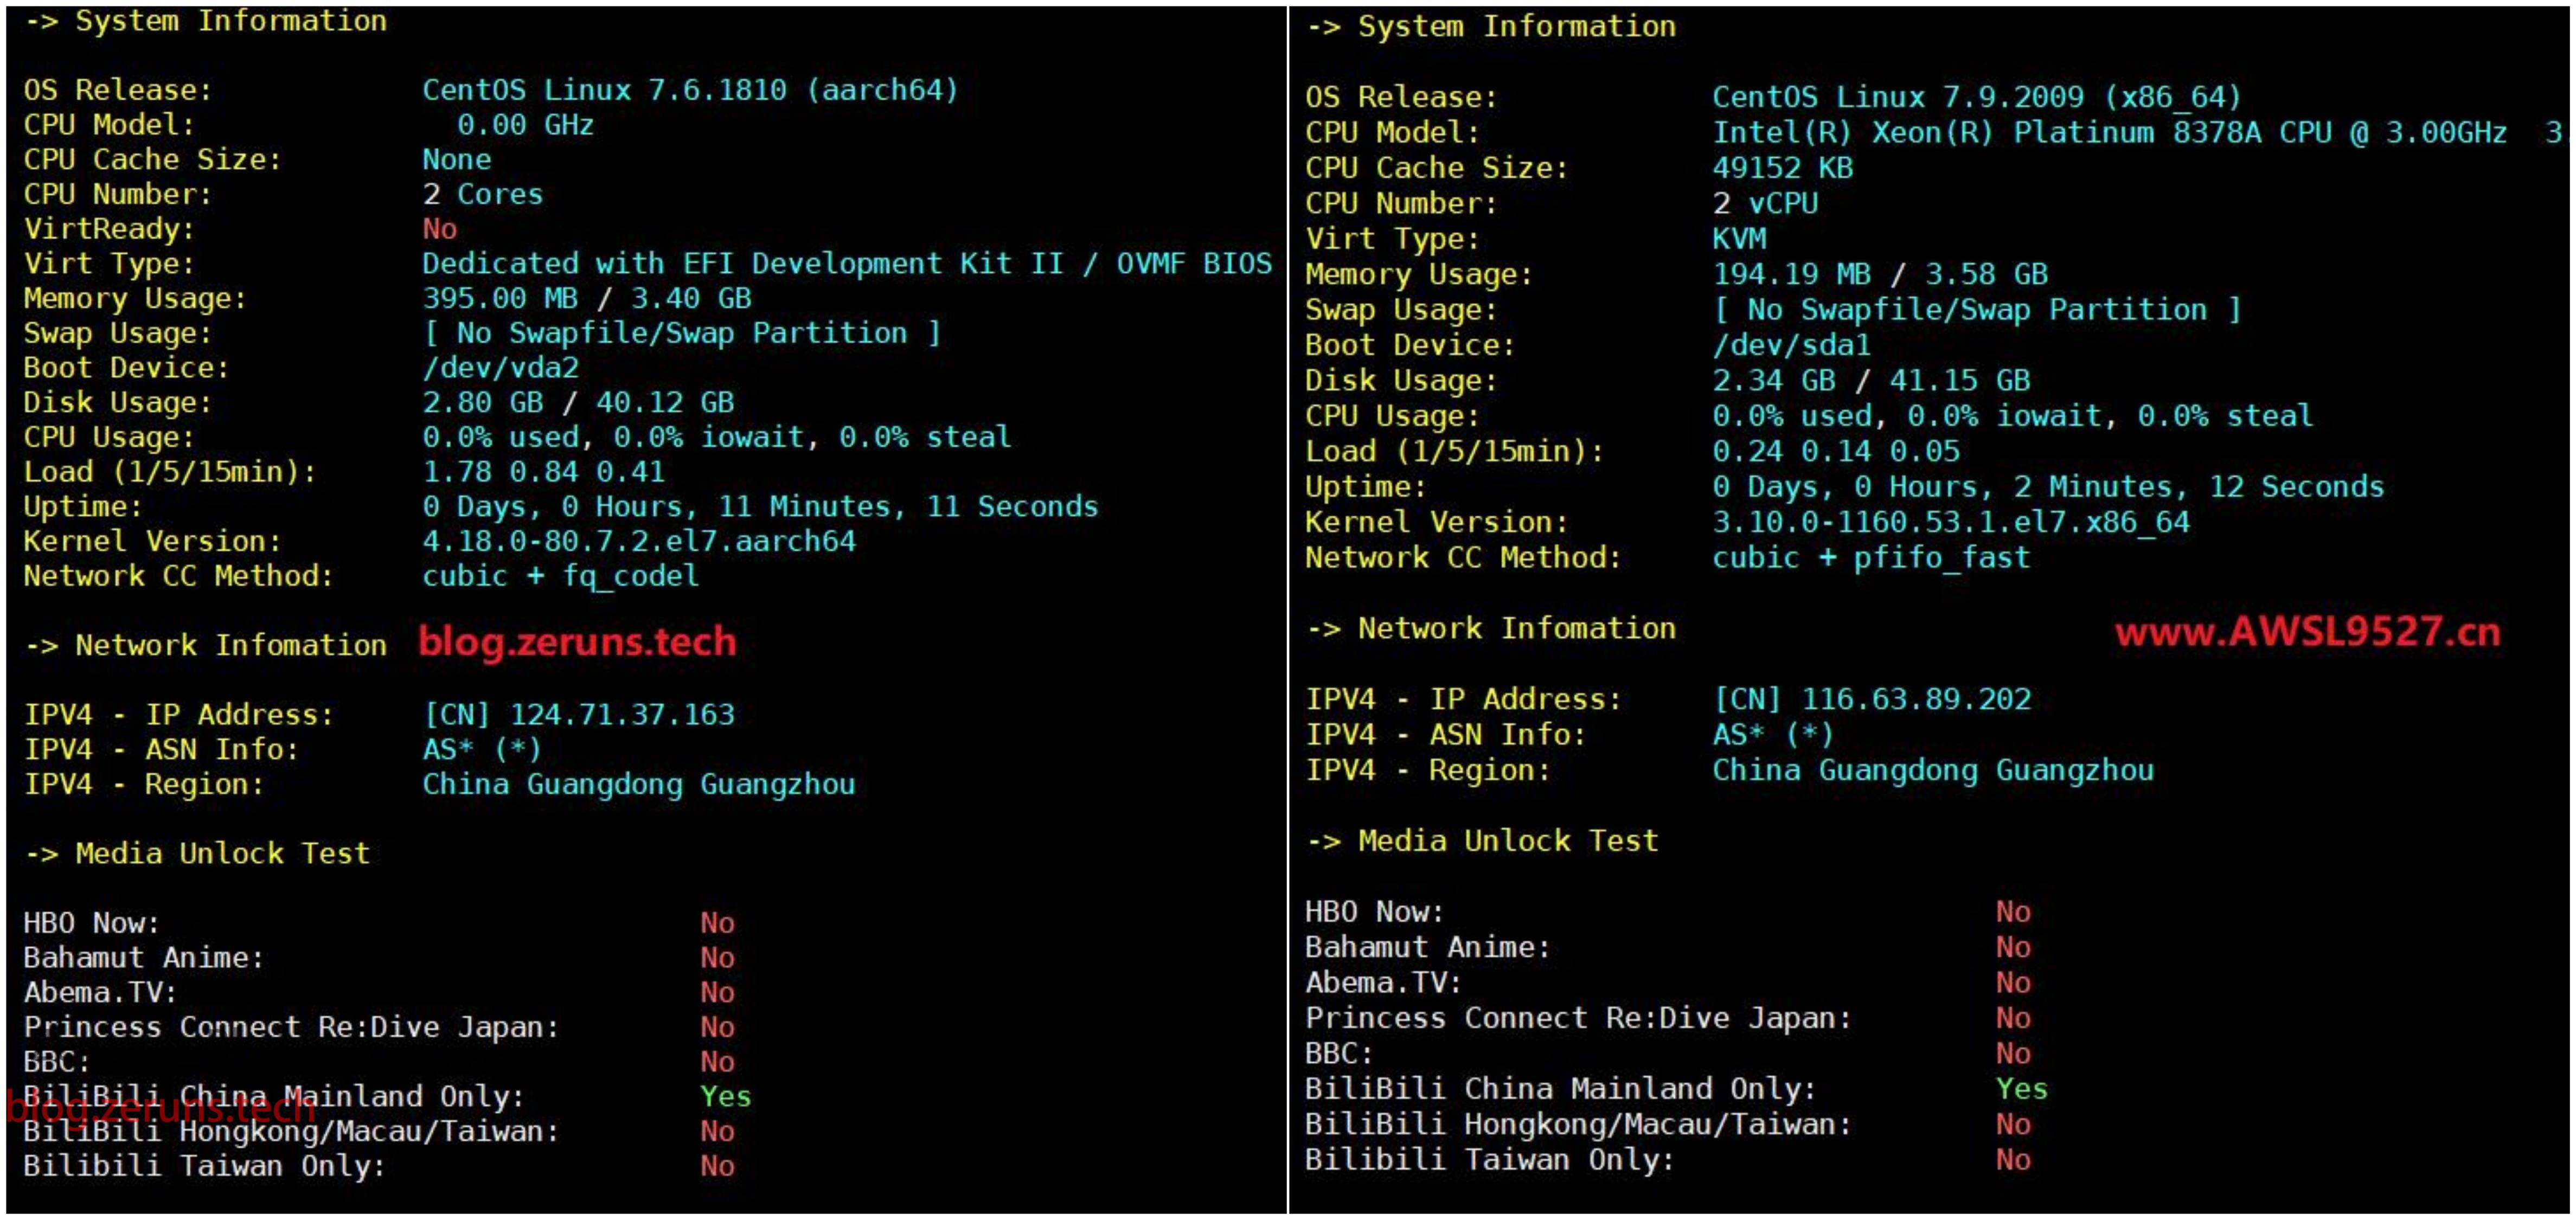This screenshot has height=1220, width=2576.
Task: Select 'Intel(R) Xeon(R) Platinum 8378A' CPU model
Action: coord(1986,132)
